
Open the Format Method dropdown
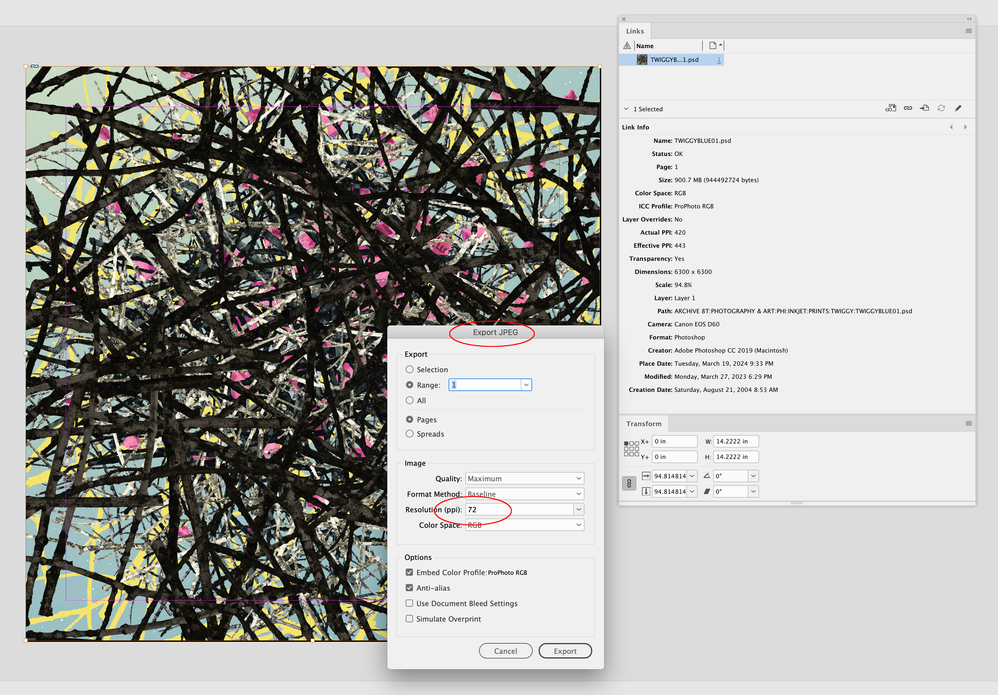pyautogui.click(x=524, y=494)
